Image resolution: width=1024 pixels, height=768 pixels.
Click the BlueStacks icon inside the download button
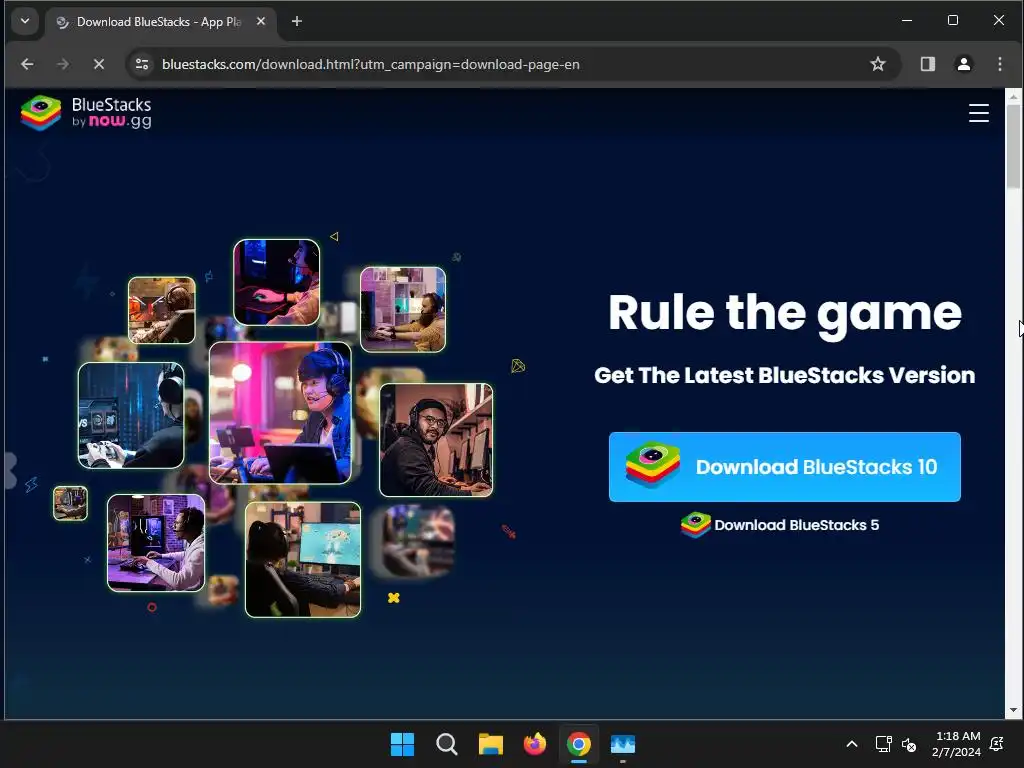click(652, 465)
